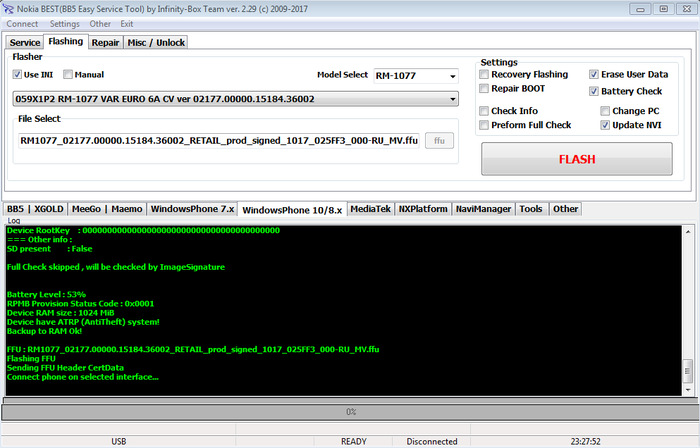Switch to the Repair tab

(x=105, y=42)
